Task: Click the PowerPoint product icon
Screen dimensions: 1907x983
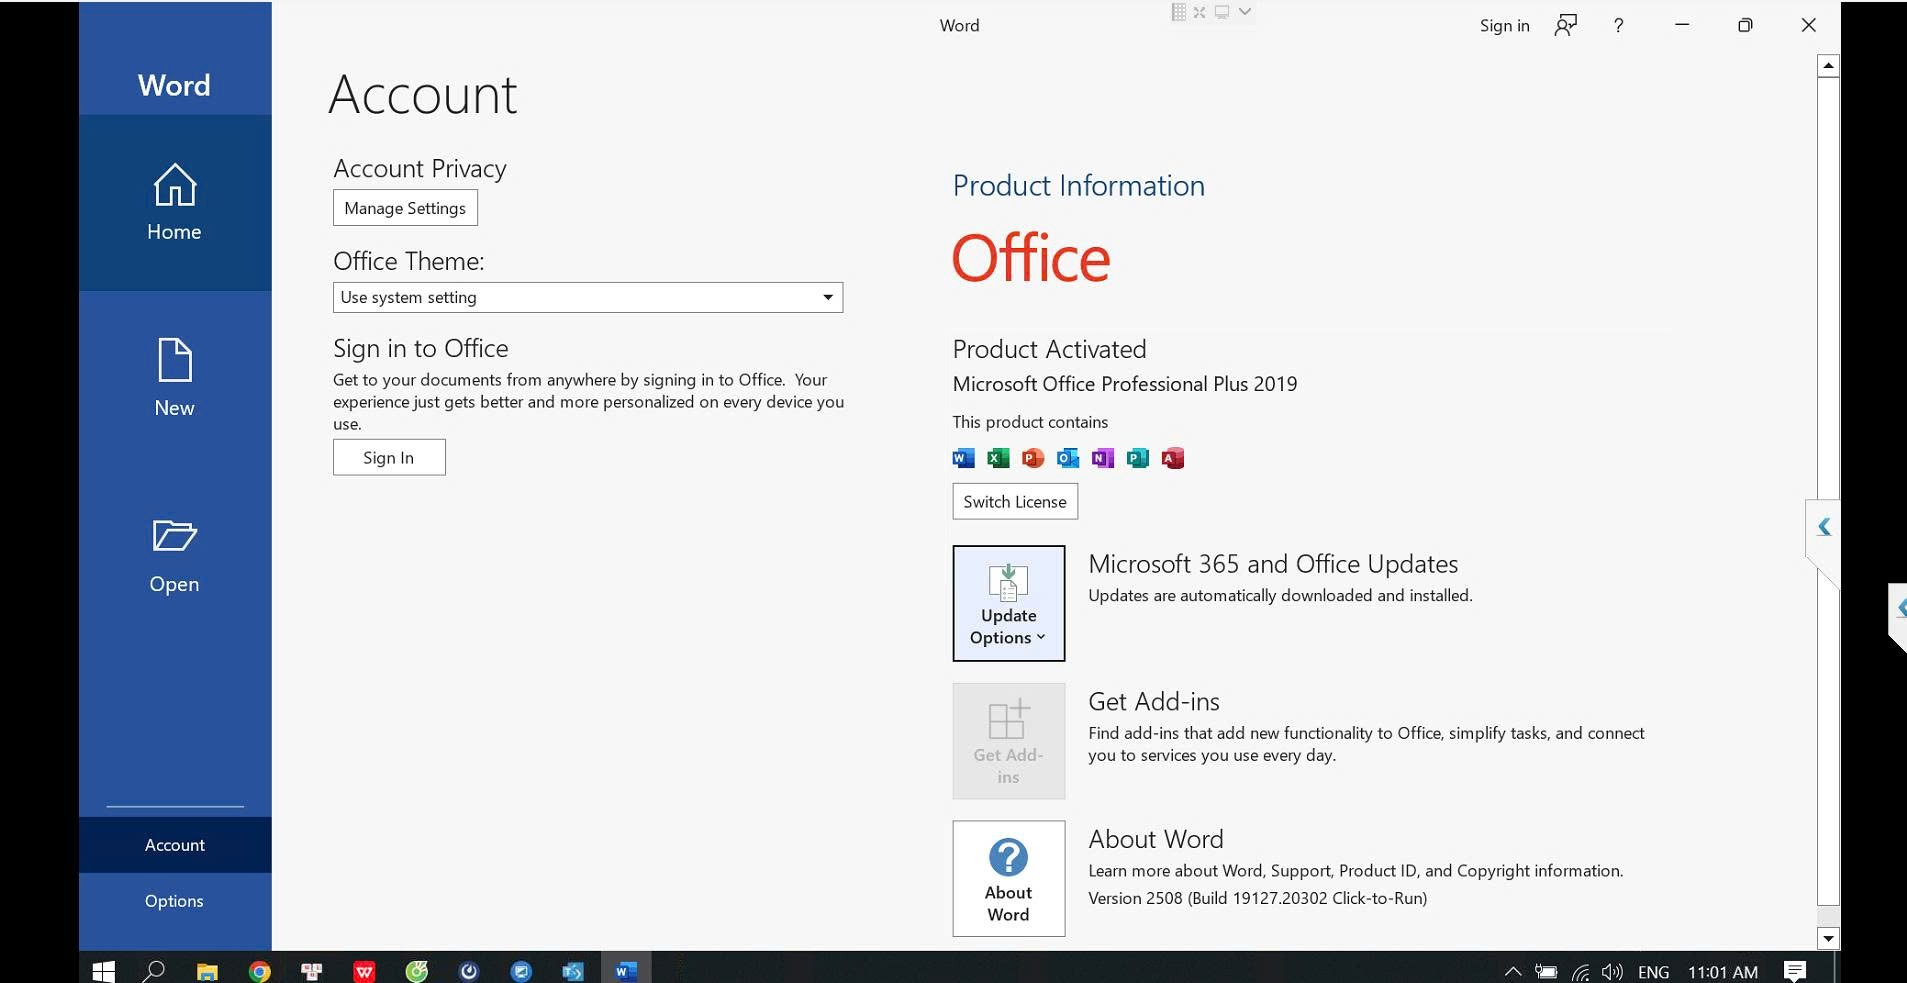Action: click(1033, 458)
